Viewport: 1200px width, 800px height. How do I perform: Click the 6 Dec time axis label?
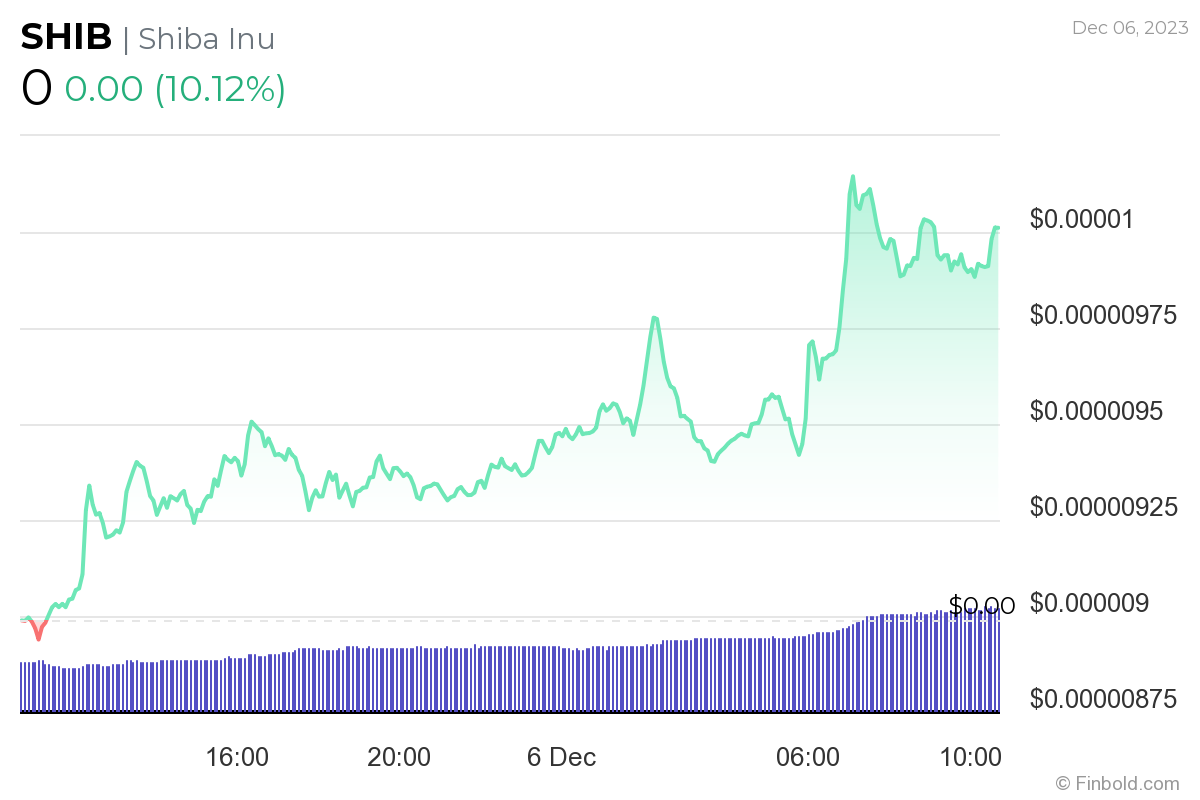561,757
